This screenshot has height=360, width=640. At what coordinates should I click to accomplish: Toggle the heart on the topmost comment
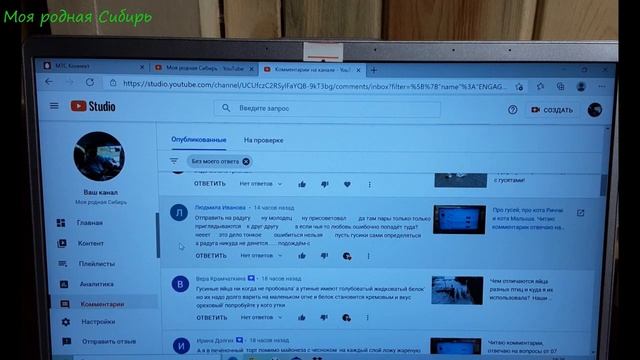pyautogui.click(x=347, y=184)
